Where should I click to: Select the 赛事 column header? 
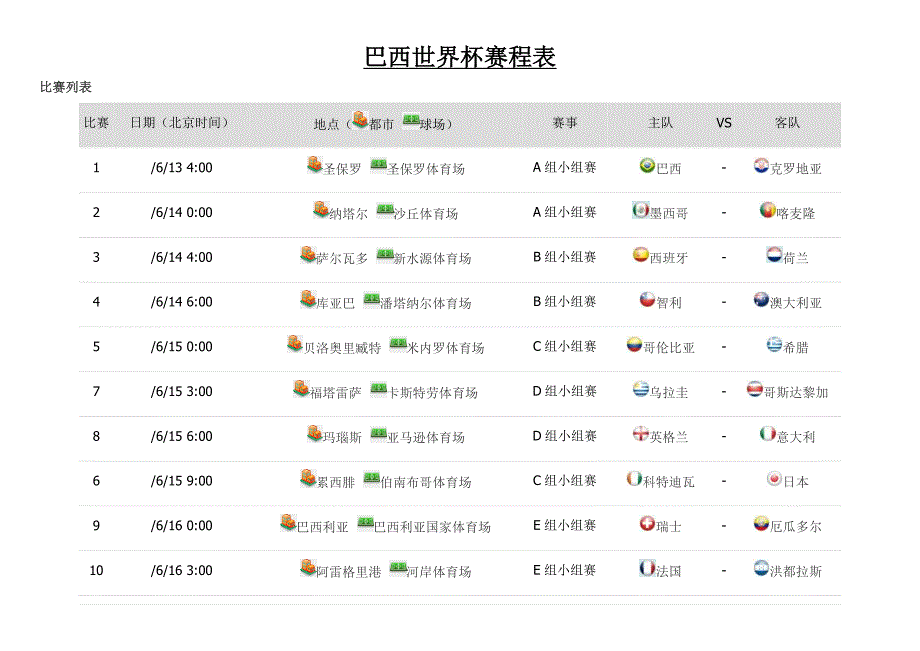565,123
